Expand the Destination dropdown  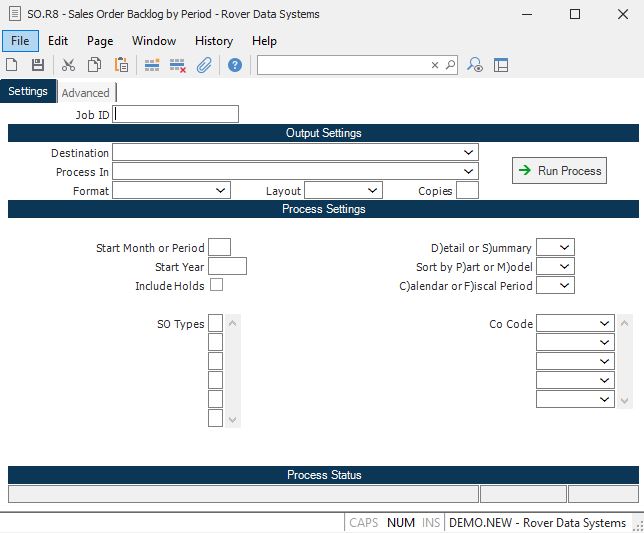[x=469, y=152]
